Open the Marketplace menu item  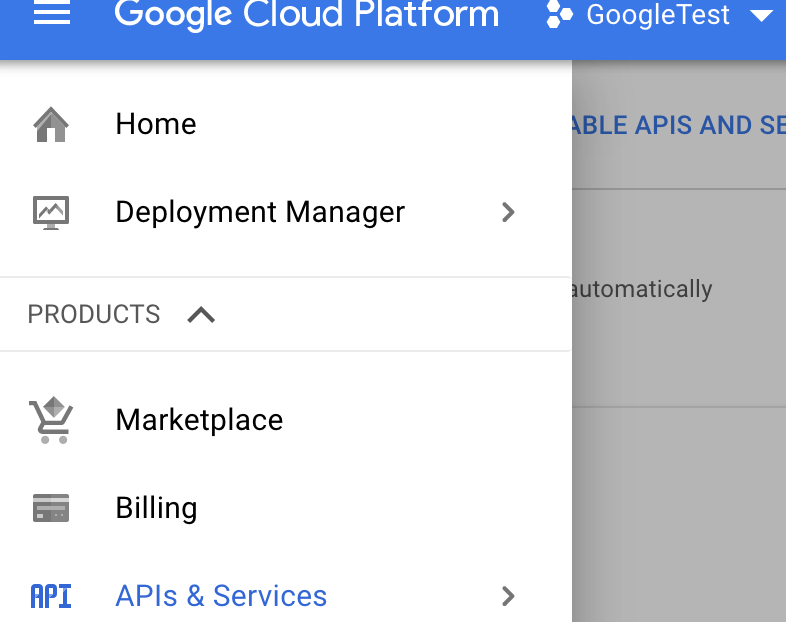(199, 420)
